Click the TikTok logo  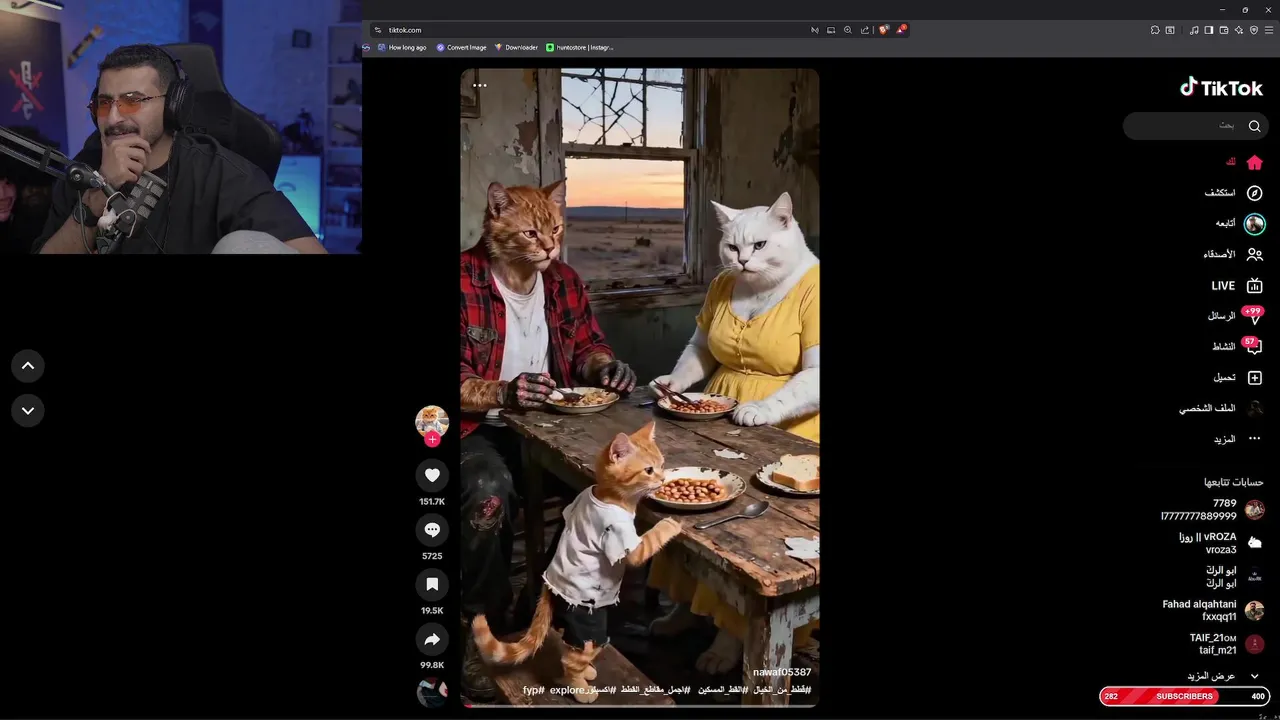pos(1221,88)
